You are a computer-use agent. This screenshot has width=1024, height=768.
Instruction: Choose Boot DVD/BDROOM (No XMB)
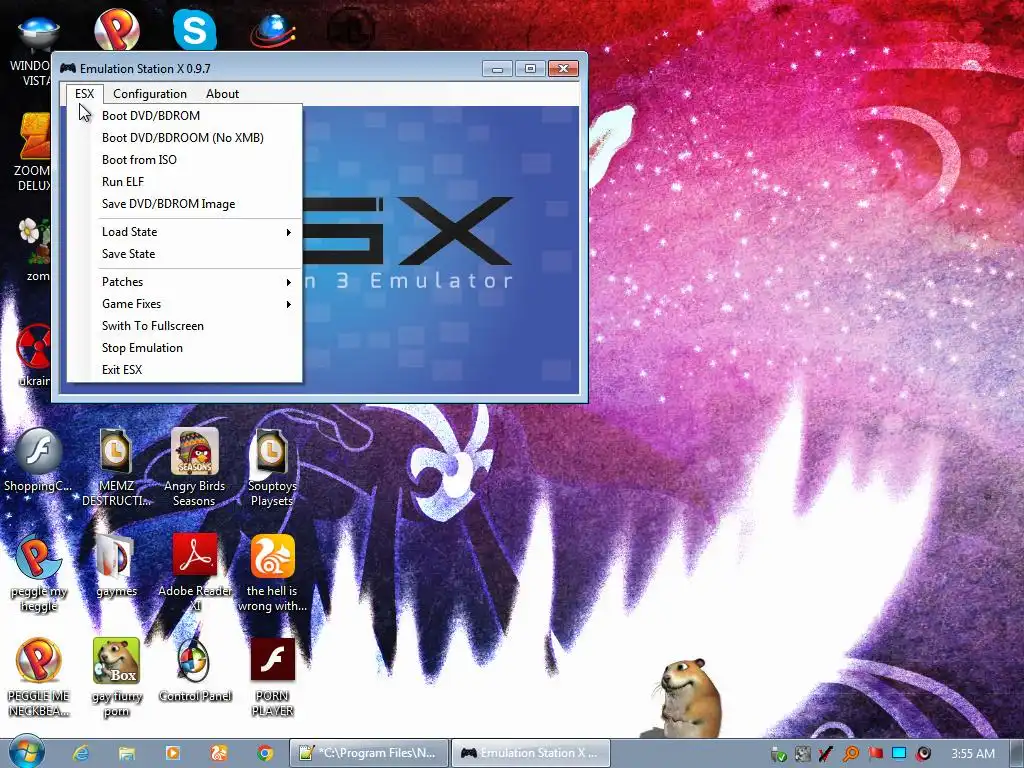click(x=184, y=138)
